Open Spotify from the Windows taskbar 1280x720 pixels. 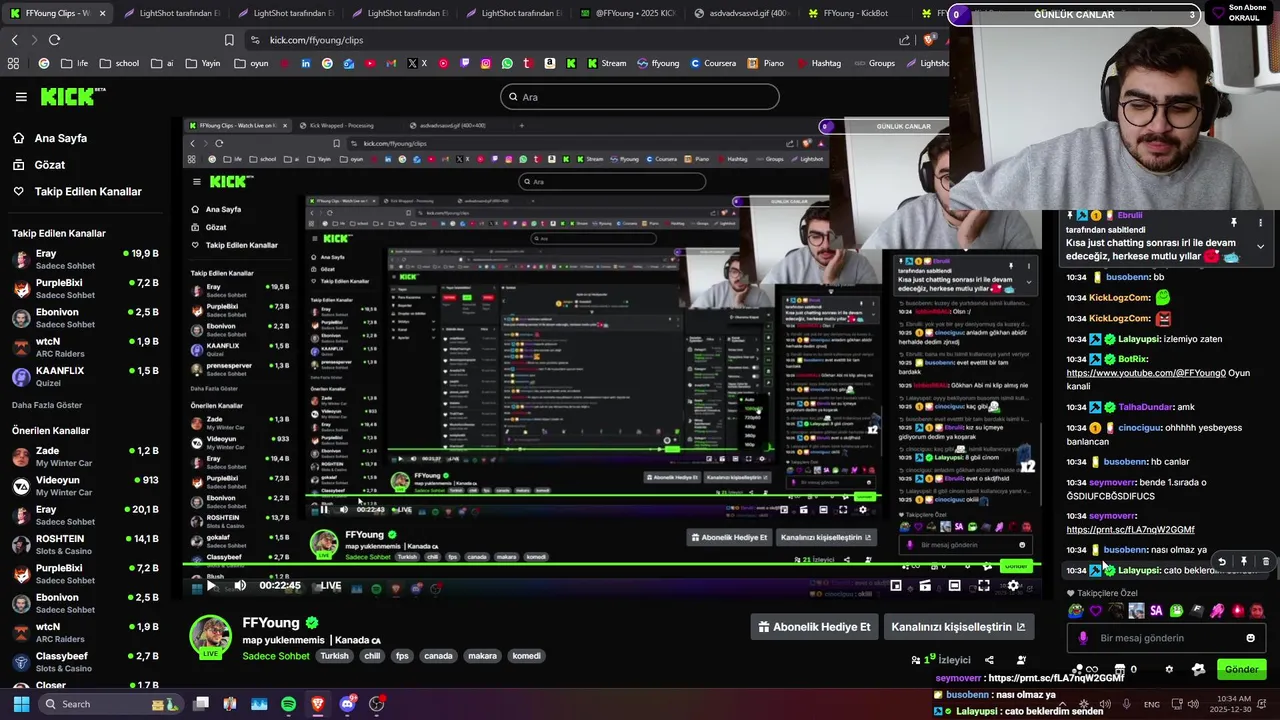288,704
